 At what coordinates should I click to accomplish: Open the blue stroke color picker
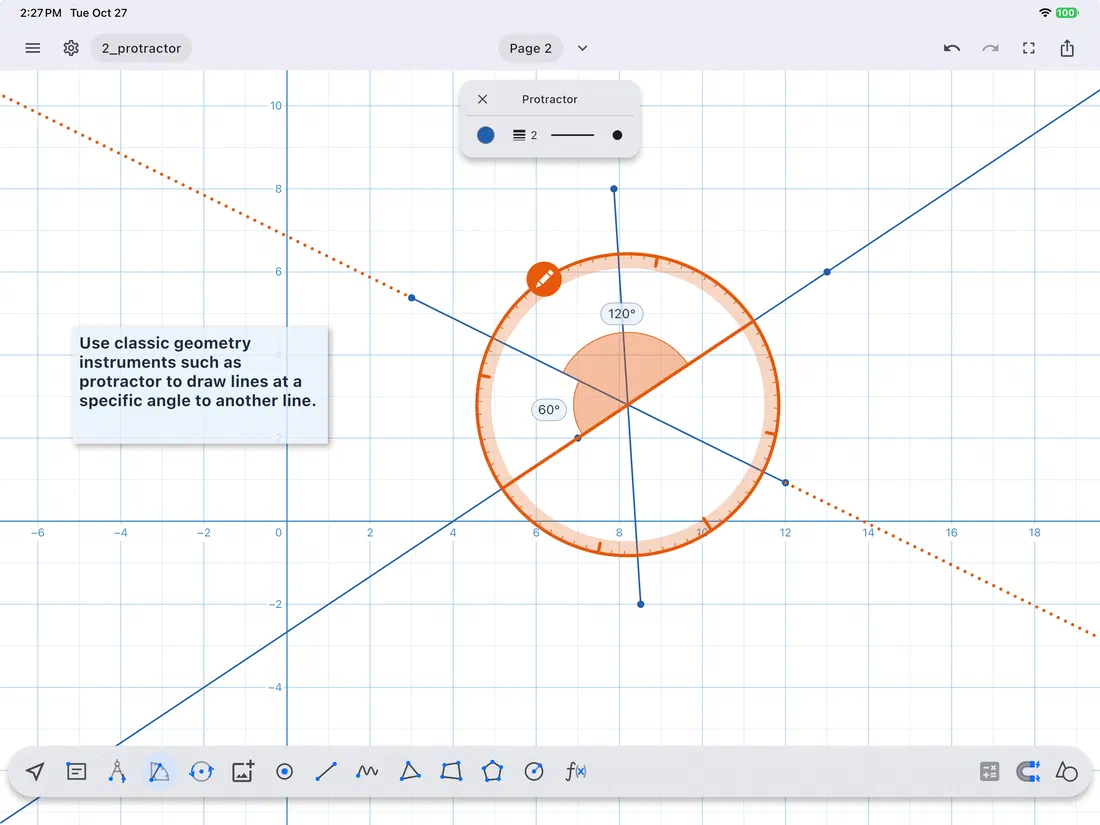pos(485,135)
